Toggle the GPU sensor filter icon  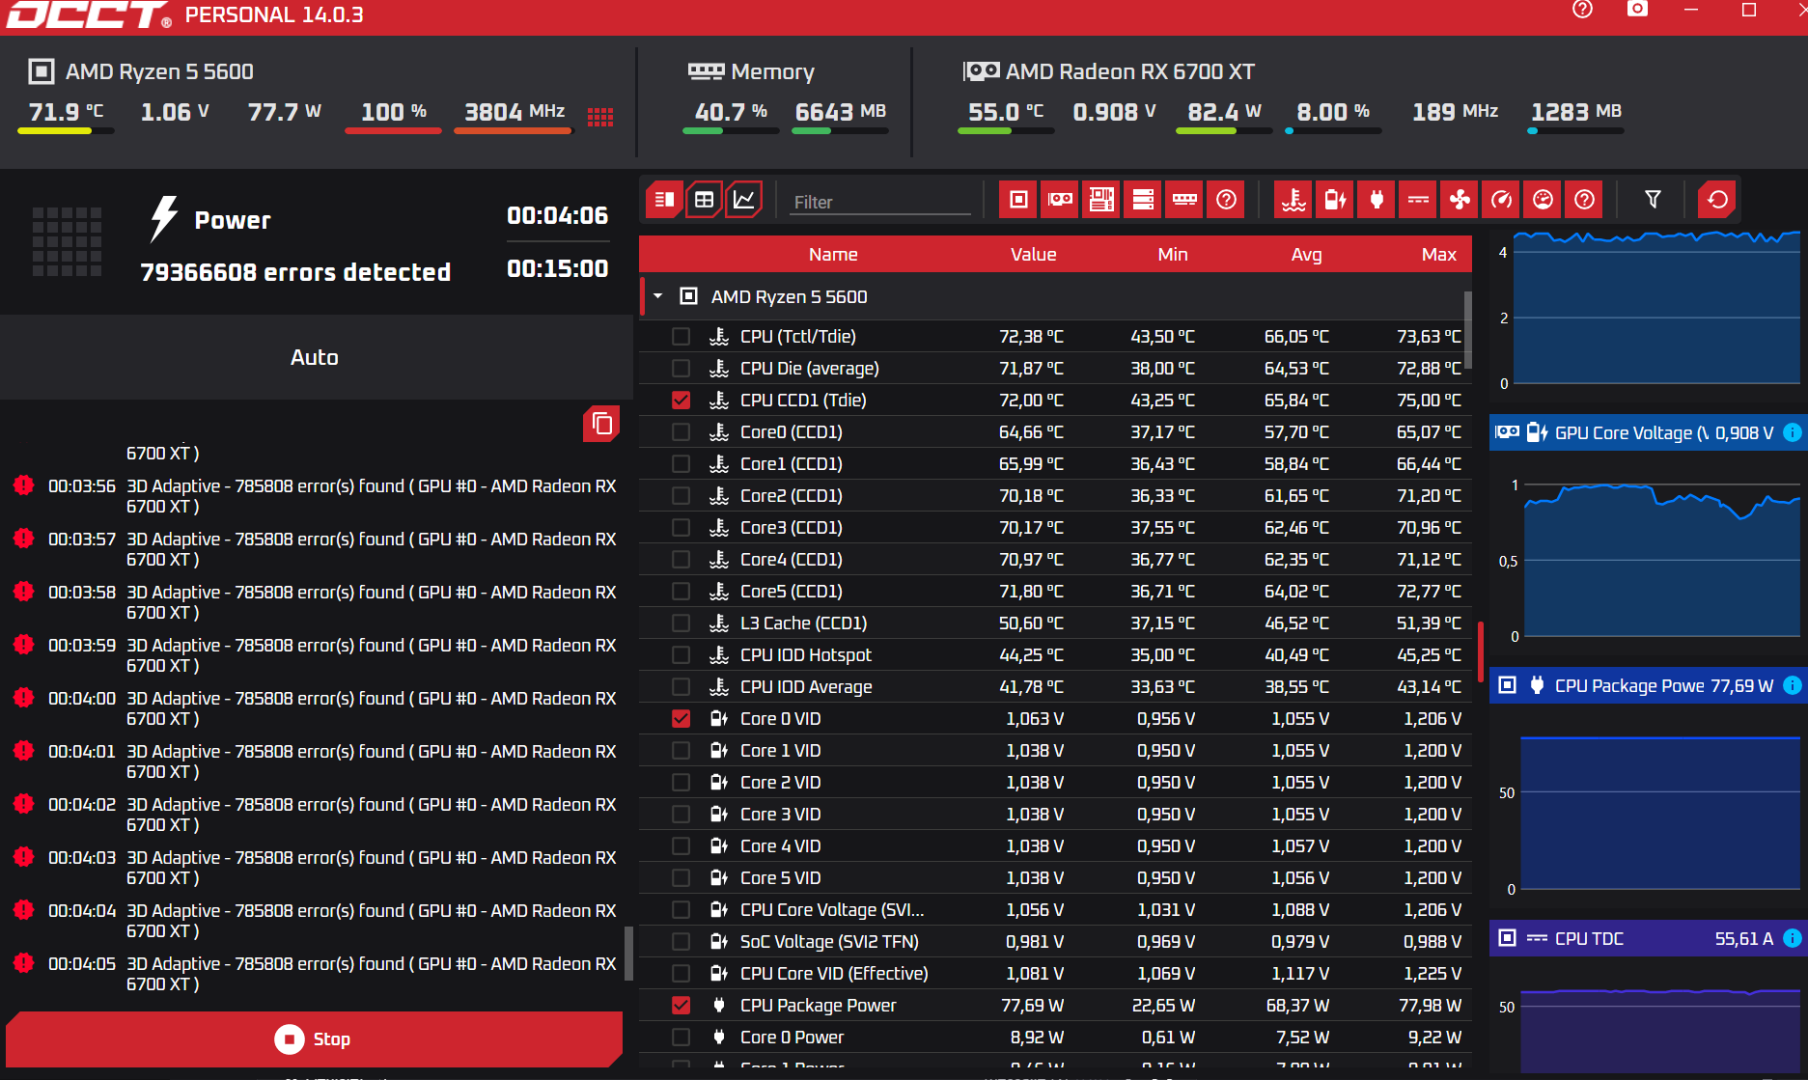coord(1060,200)
